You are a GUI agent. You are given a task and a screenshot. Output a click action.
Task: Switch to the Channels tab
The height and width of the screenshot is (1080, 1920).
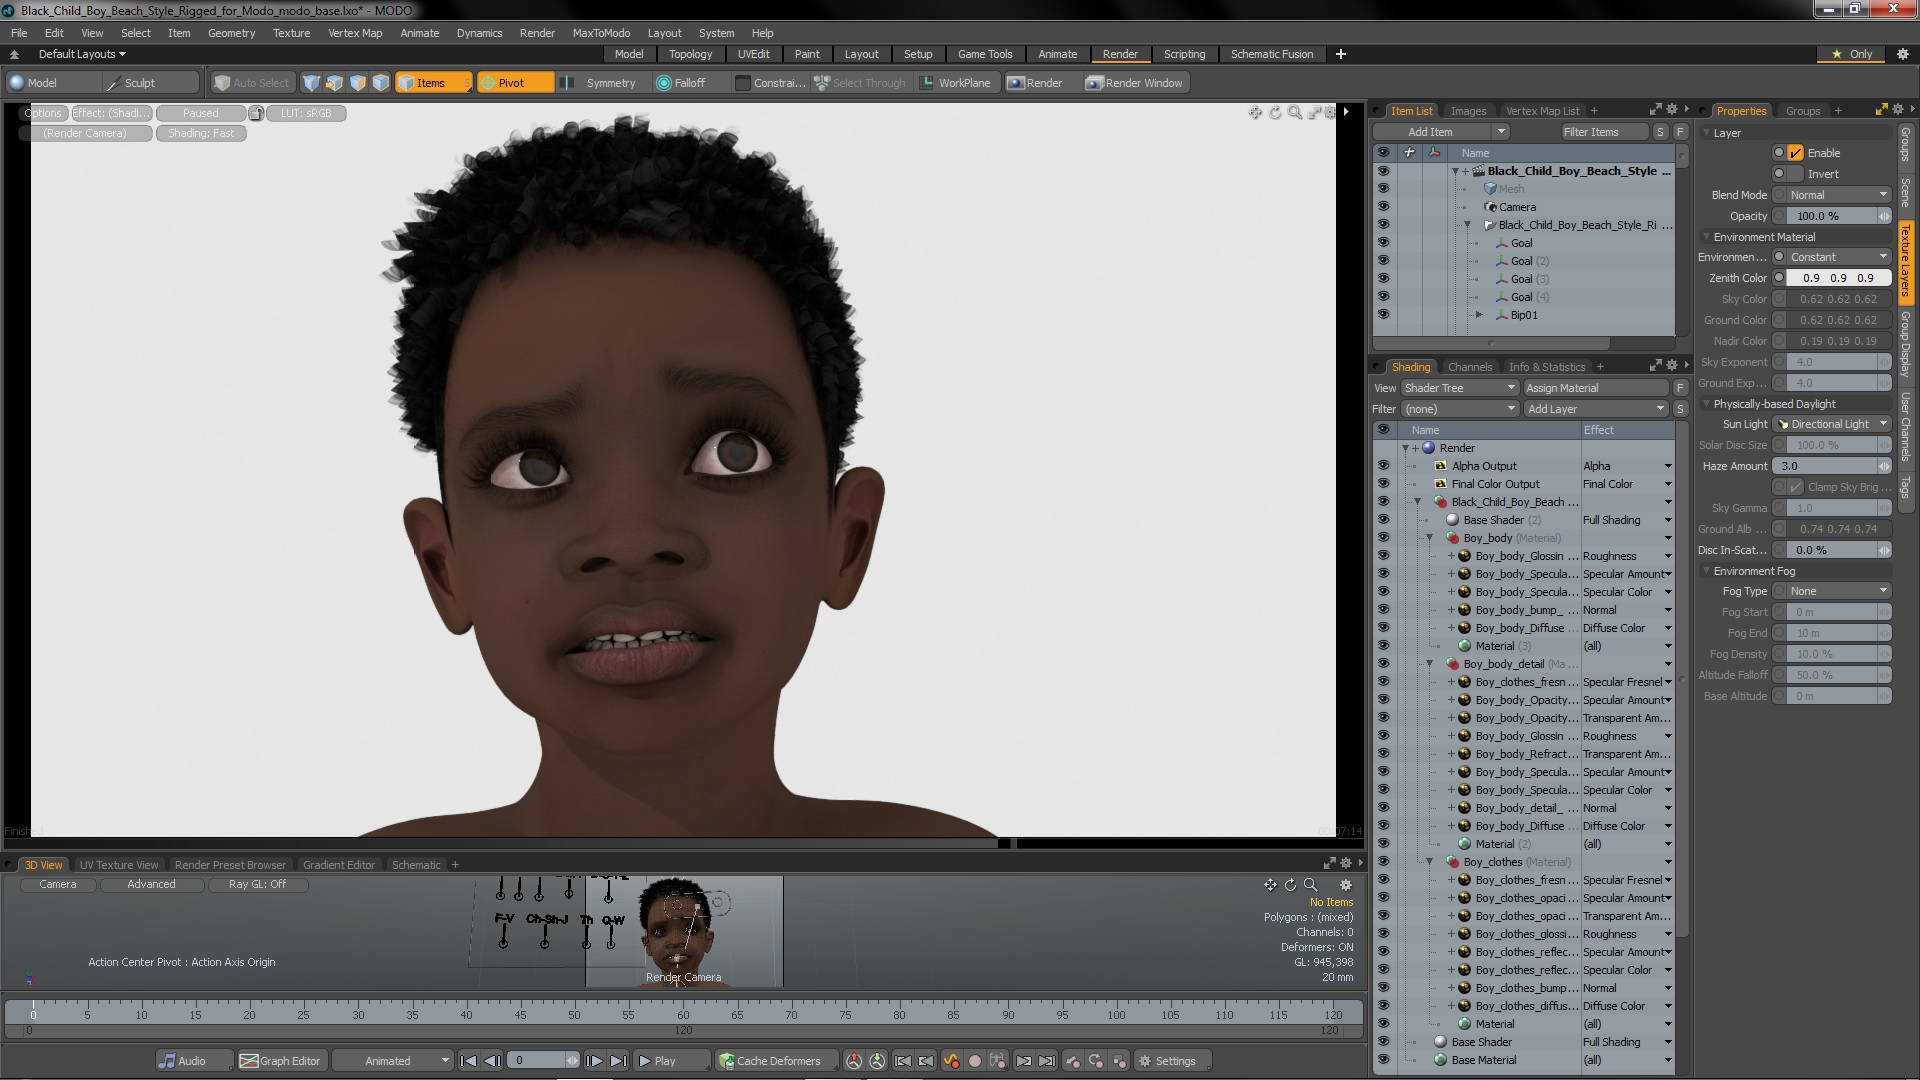coord(1469,367)
